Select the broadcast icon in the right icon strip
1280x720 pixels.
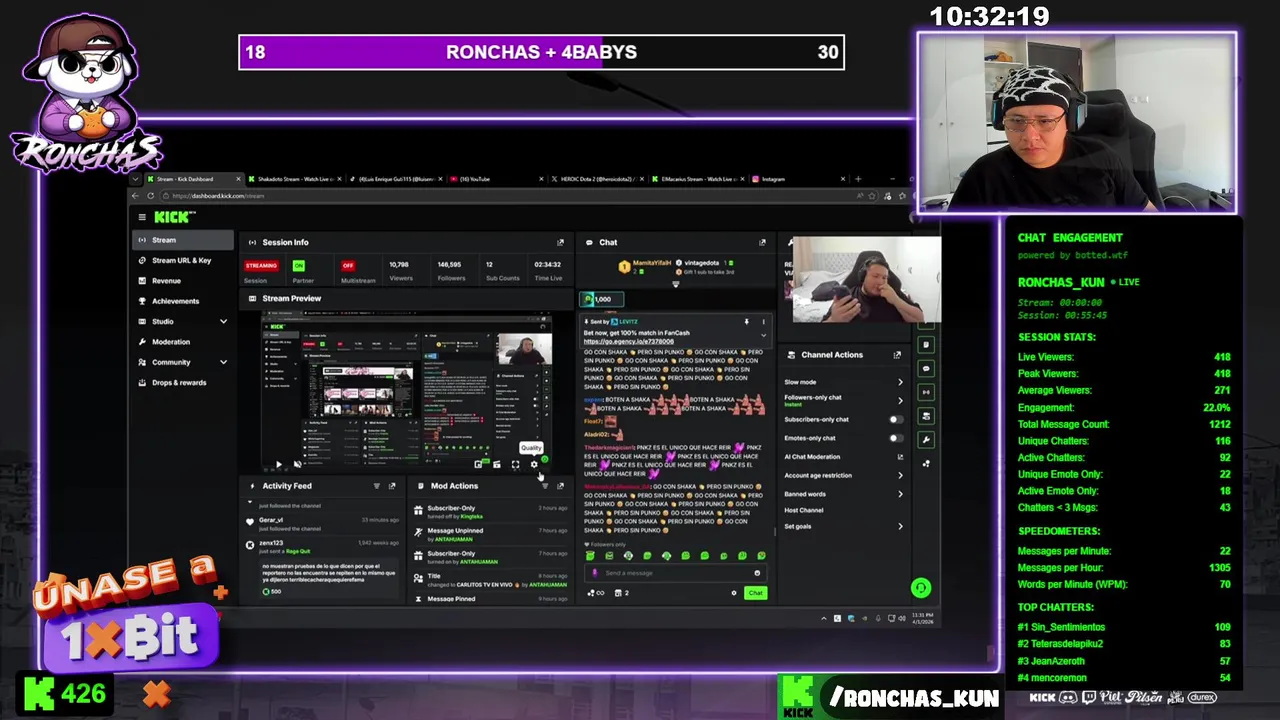point(926,392)
